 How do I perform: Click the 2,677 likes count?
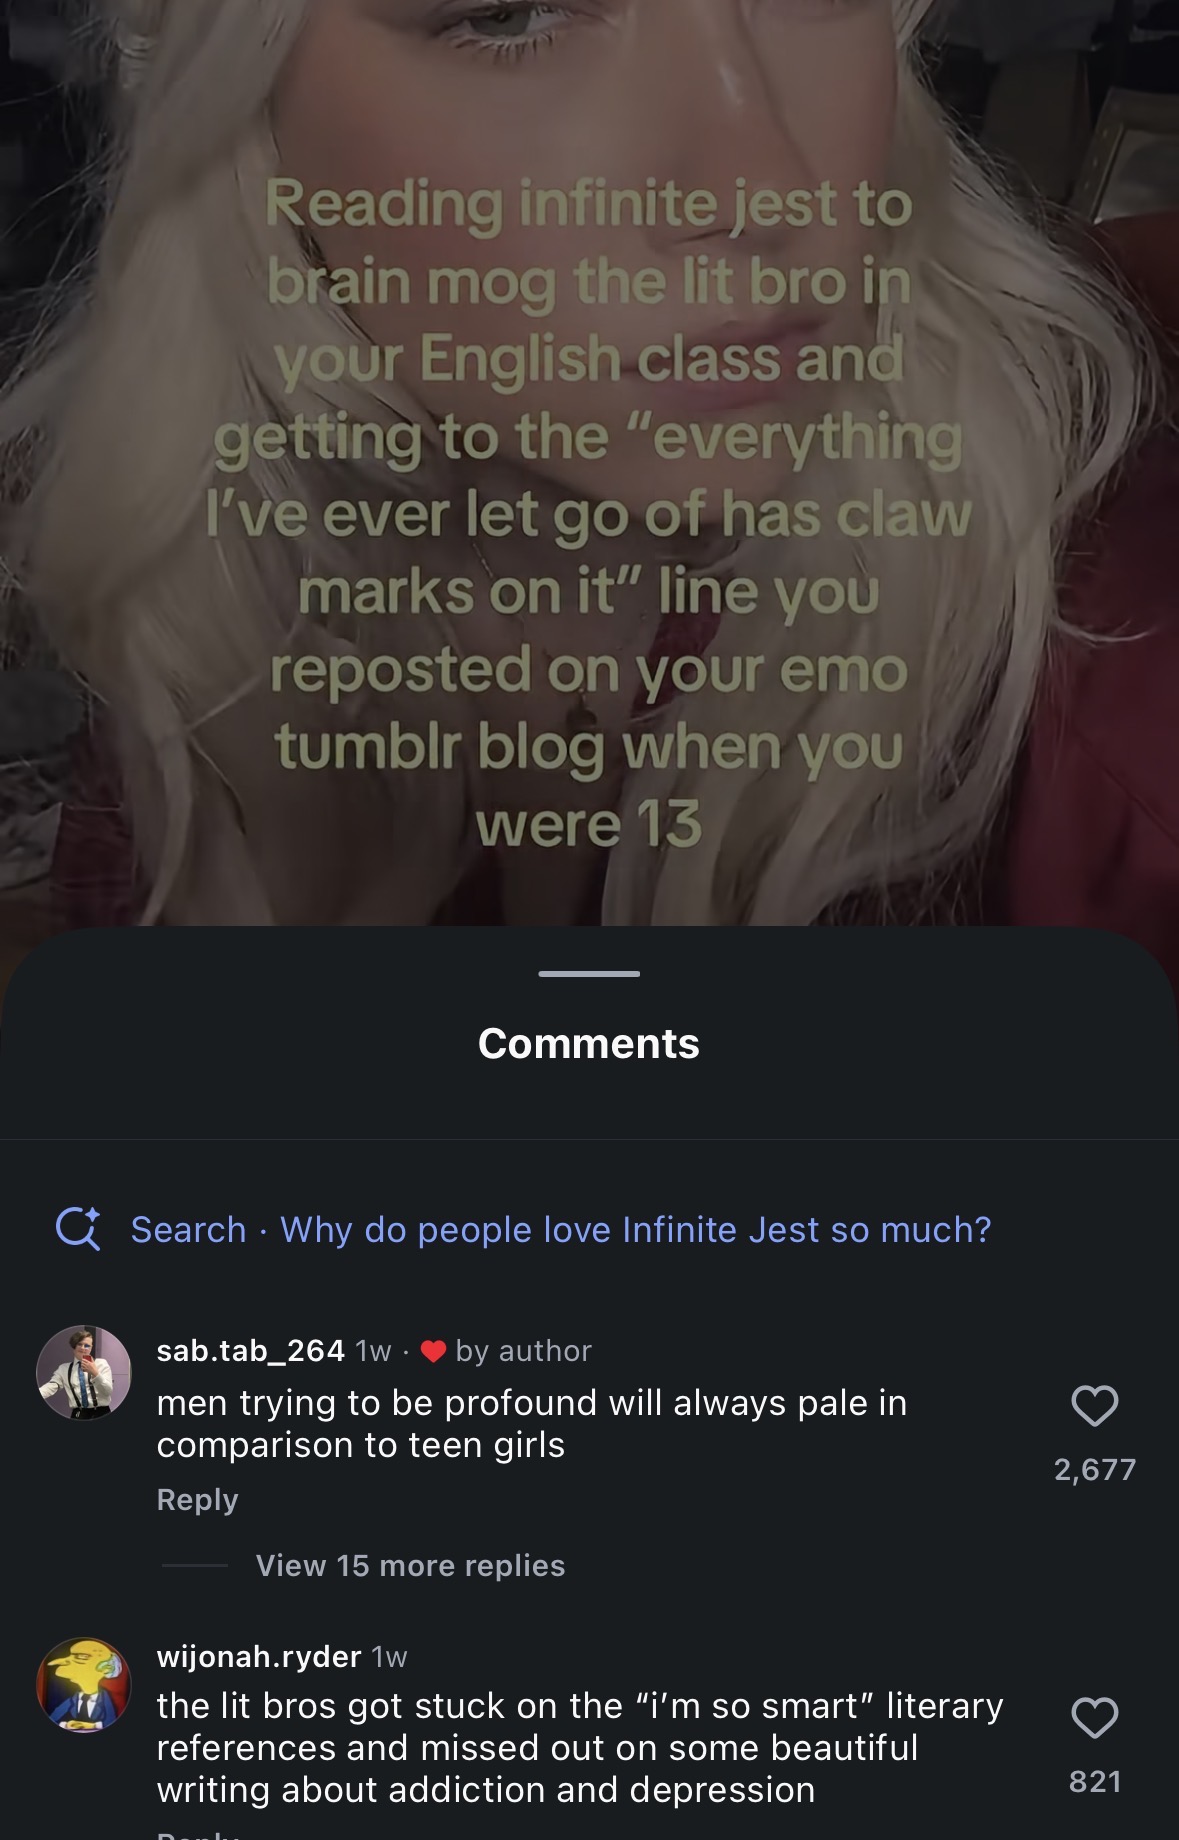coord(1095,1469)
